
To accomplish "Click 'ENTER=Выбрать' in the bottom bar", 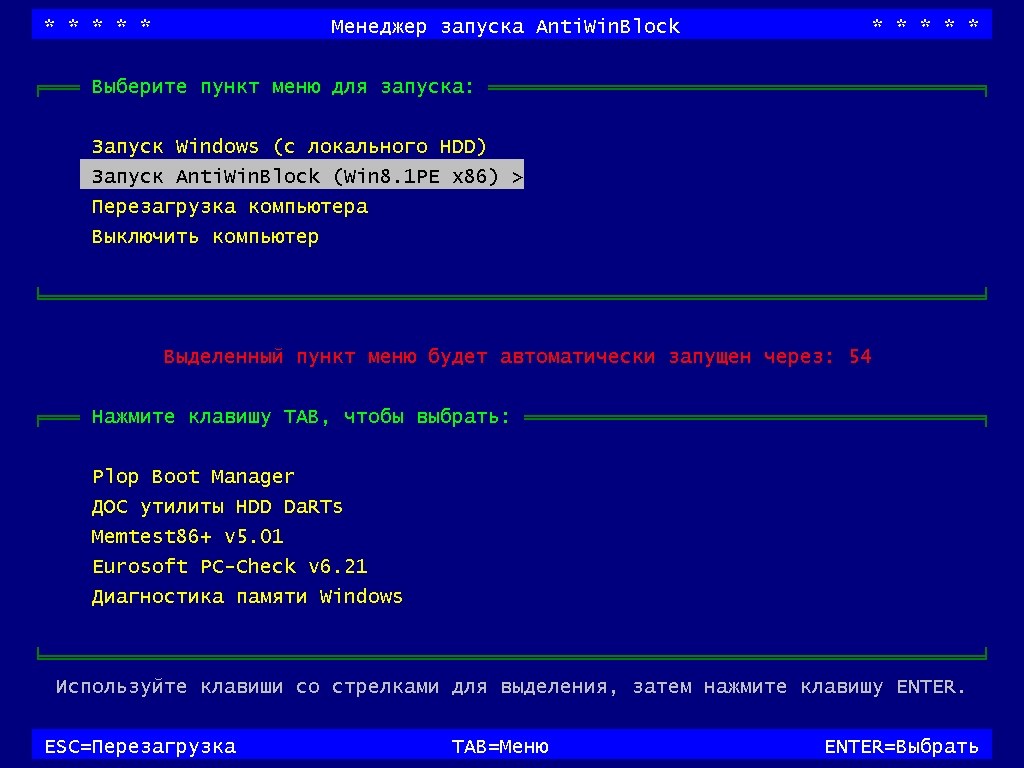I will [901, 746].
